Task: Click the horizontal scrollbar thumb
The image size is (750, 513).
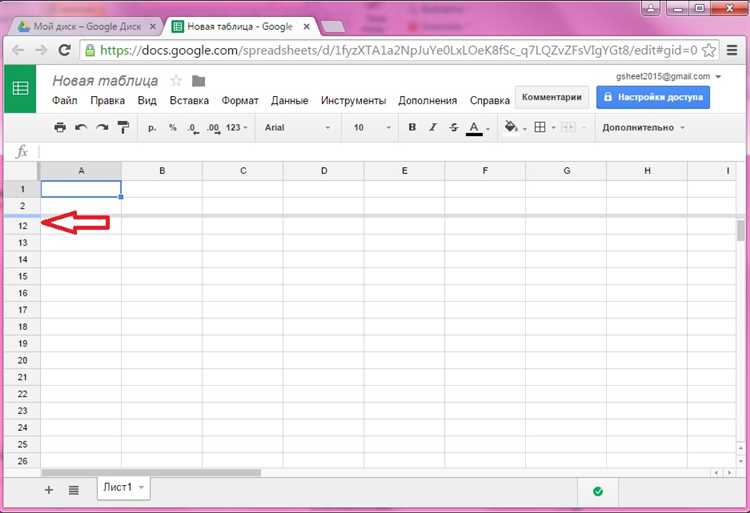Action: coord(151,473)
